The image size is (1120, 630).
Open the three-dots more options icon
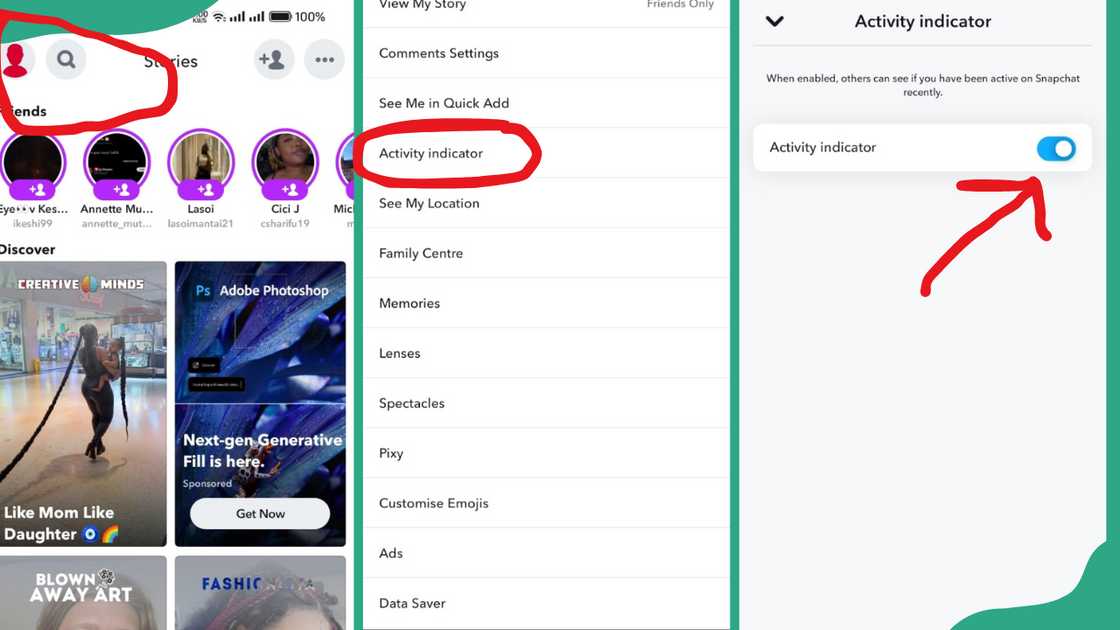(324, 59)
